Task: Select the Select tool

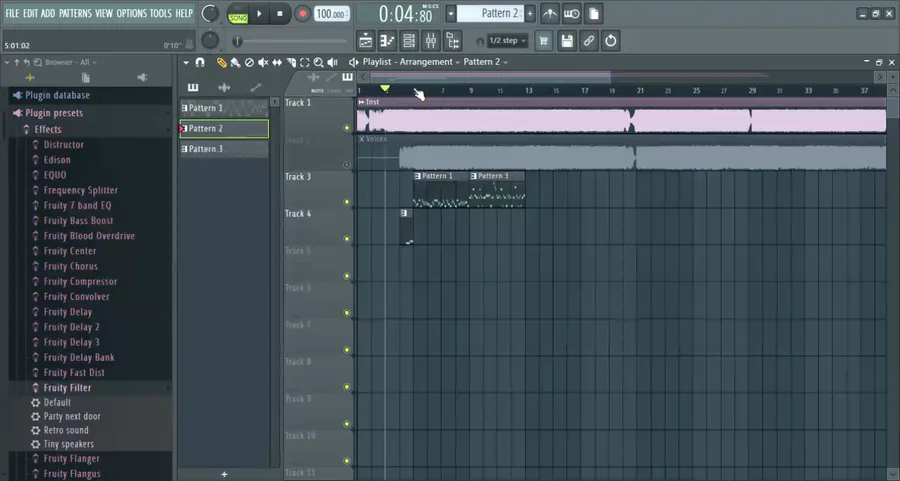Action: click(305, 62)
